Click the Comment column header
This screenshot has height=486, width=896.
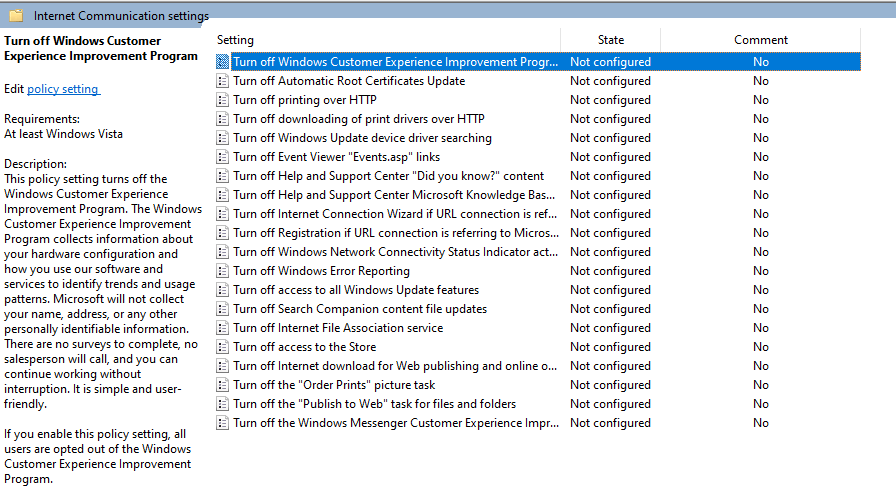point(761,40)
